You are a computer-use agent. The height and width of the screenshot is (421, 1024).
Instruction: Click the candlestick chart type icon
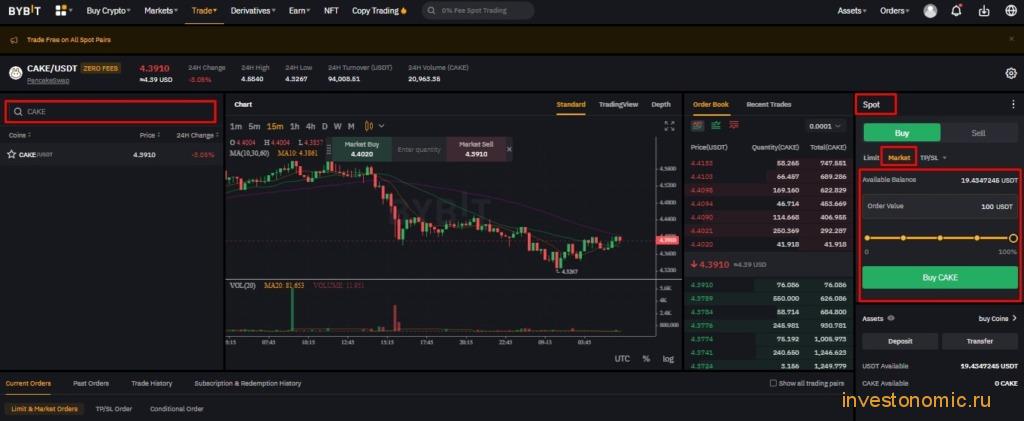369,126
